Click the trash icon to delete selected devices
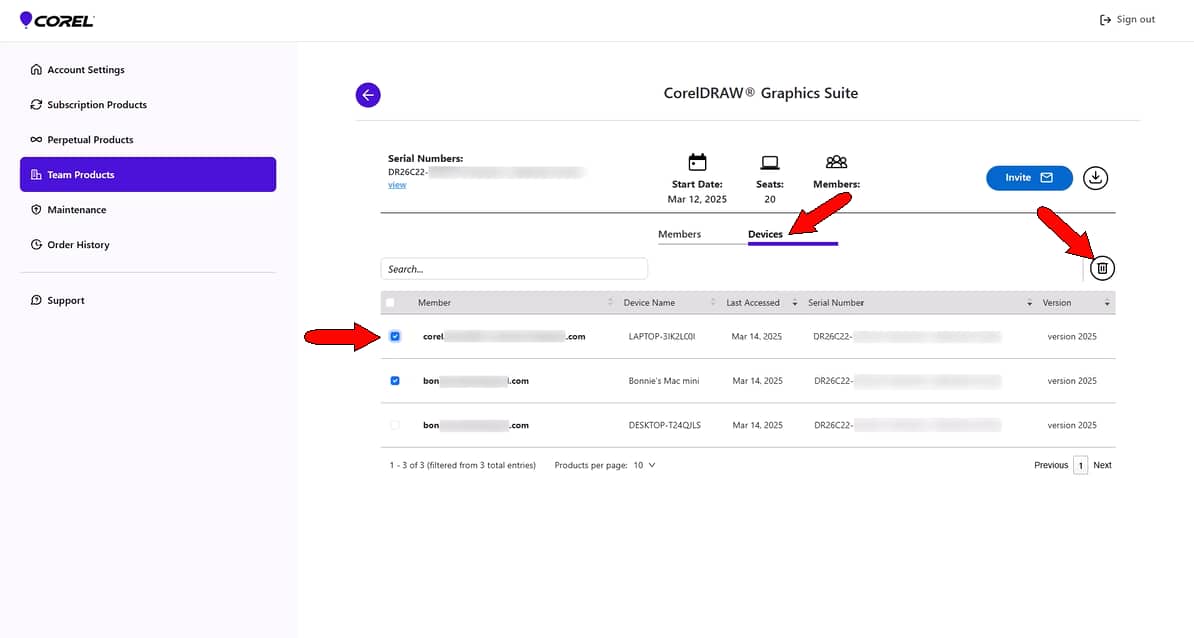Image resolution: width=1194 pixels, height=638 pixels. (x=1102, y=268)
